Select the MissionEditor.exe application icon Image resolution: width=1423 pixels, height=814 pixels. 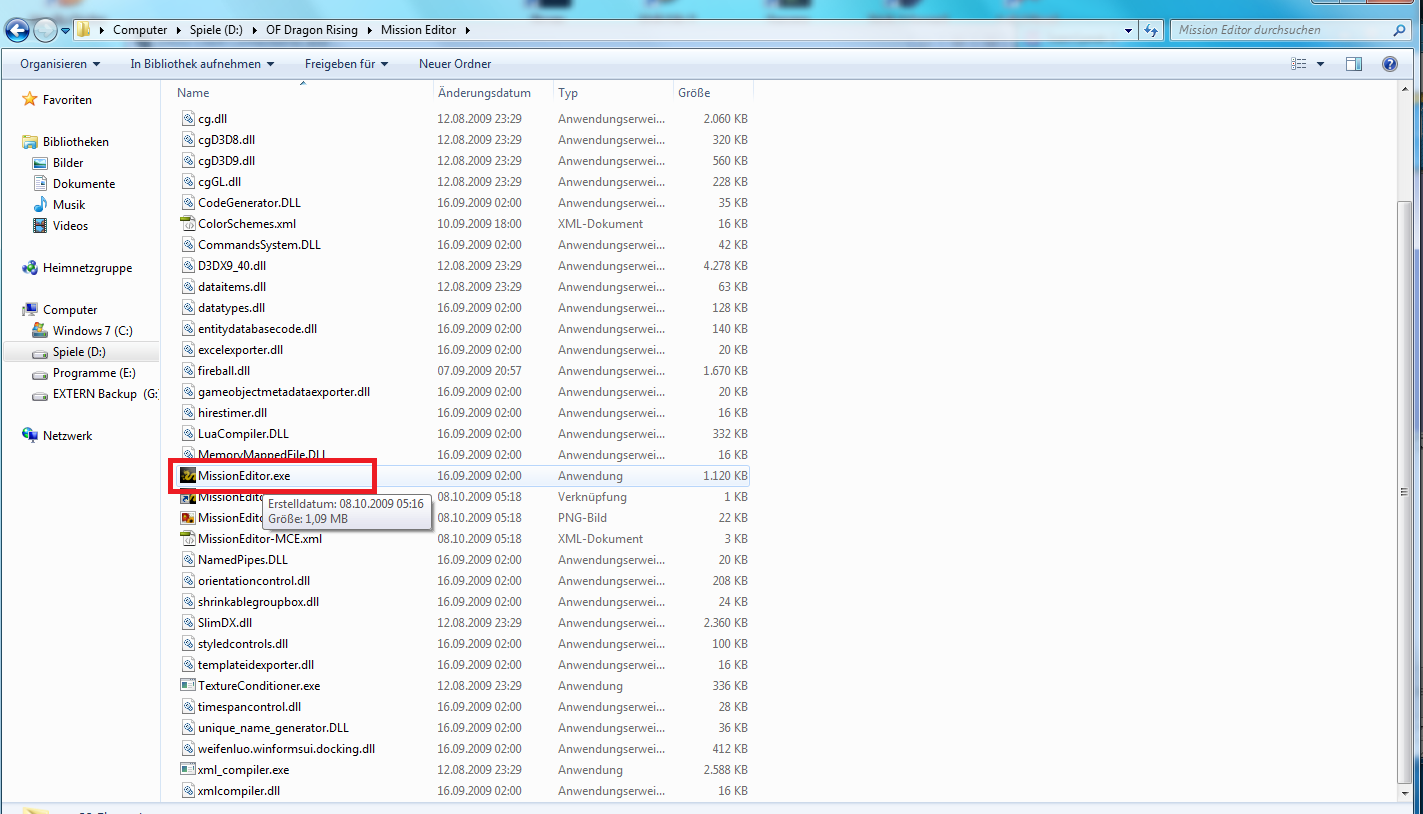[188, 476]
